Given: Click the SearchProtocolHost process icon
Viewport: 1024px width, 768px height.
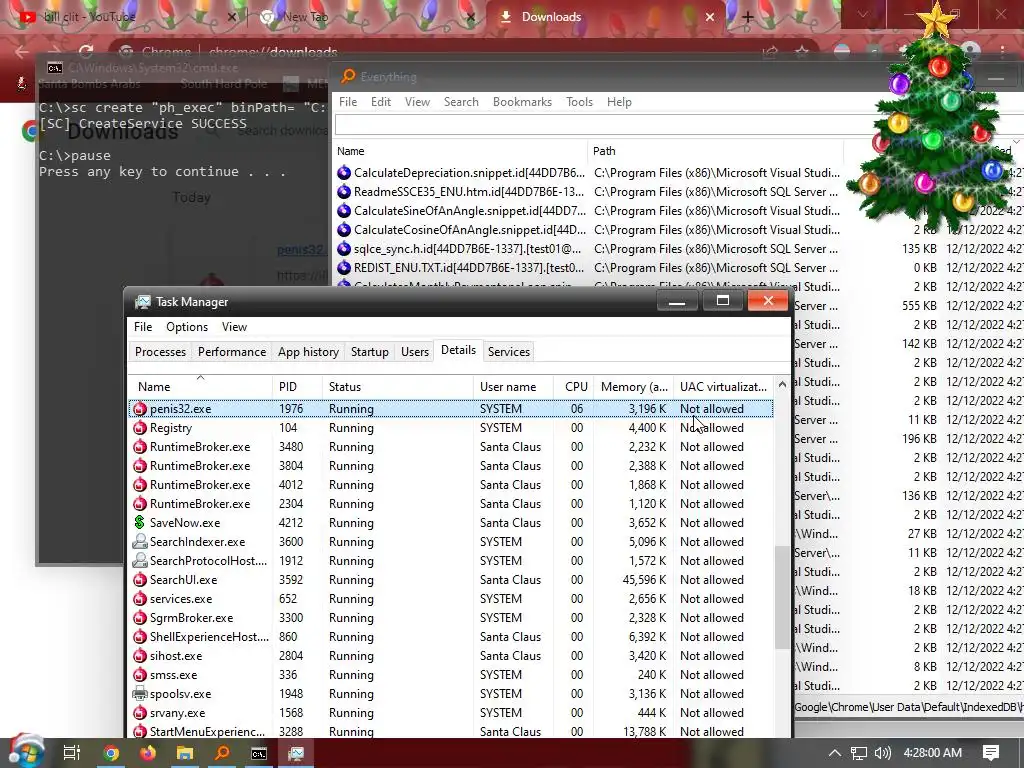Looking at the screenshot, I should click(x=140, y=560).
